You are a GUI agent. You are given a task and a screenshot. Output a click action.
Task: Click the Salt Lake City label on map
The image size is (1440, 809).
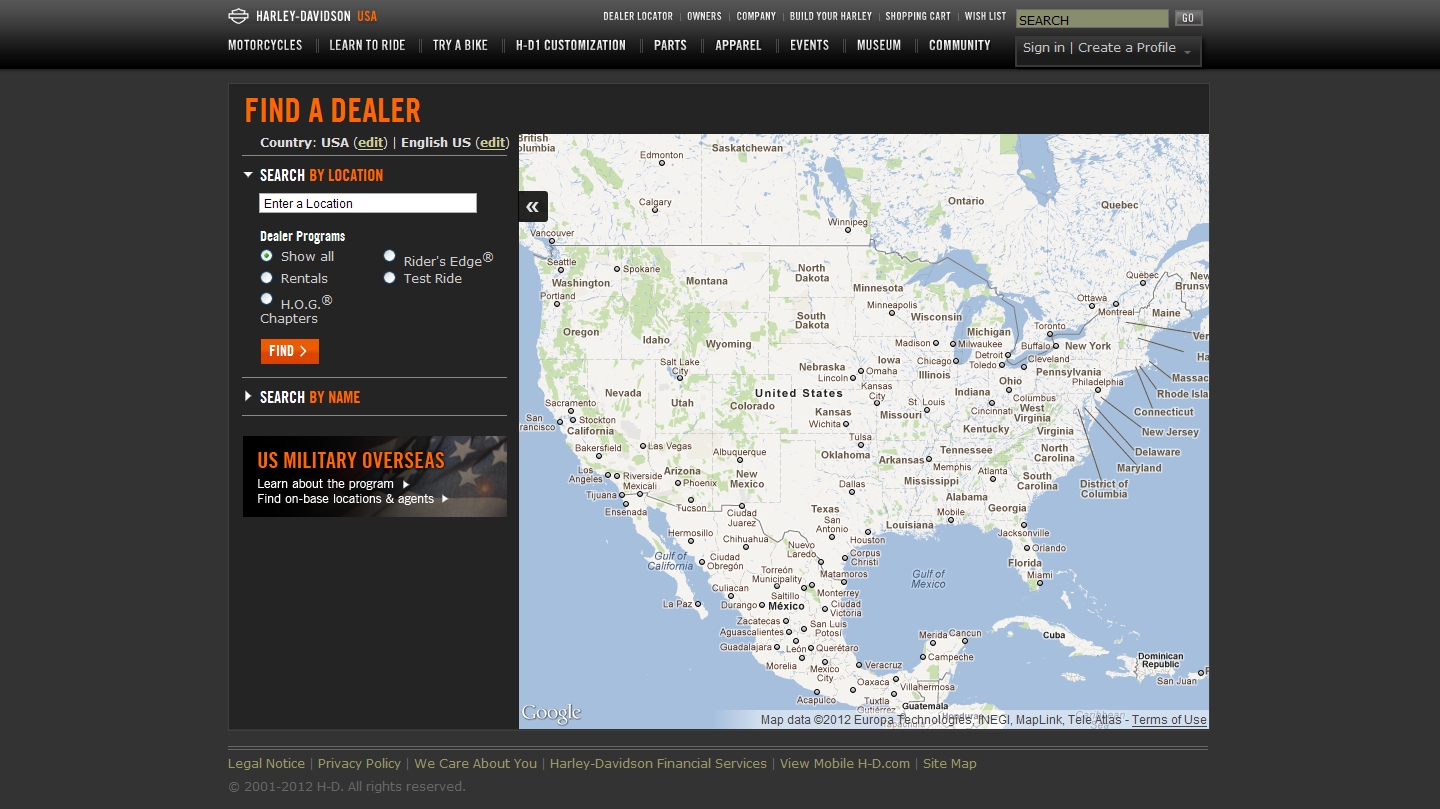pyautogui.click(x=680, y=366)
